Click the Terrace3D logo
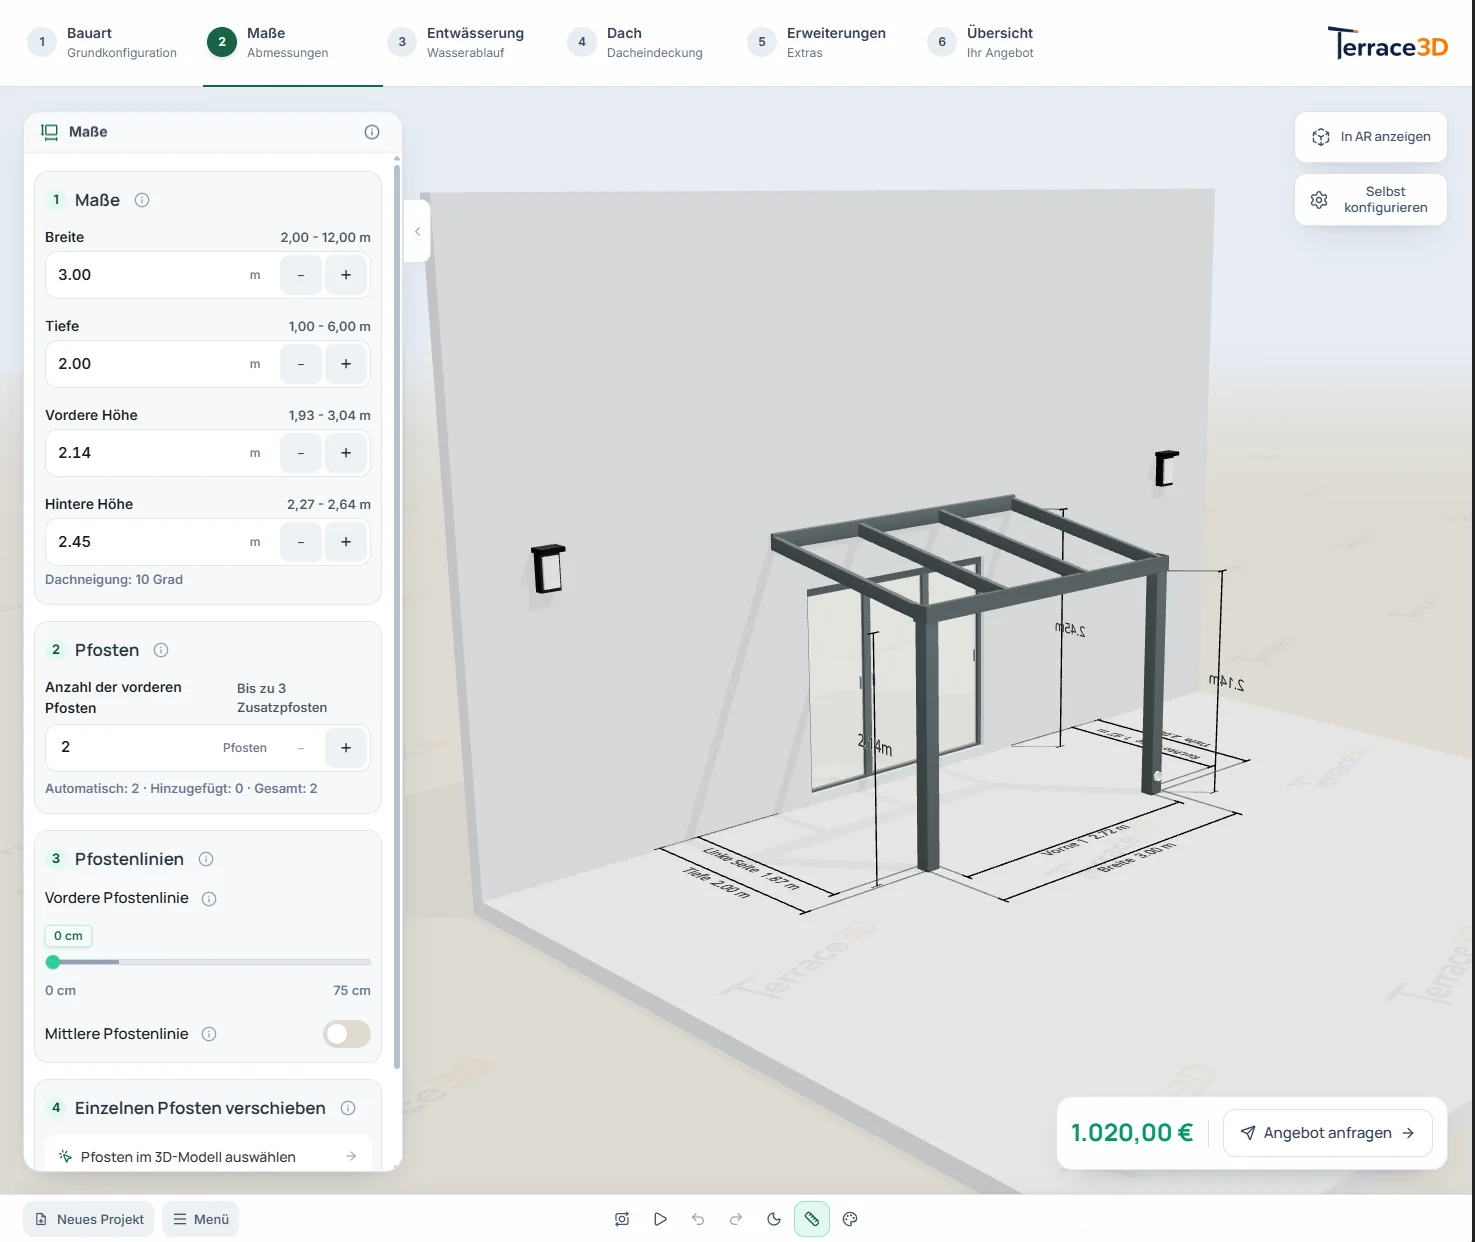1475x1242 pixels. pos(1387,44)
